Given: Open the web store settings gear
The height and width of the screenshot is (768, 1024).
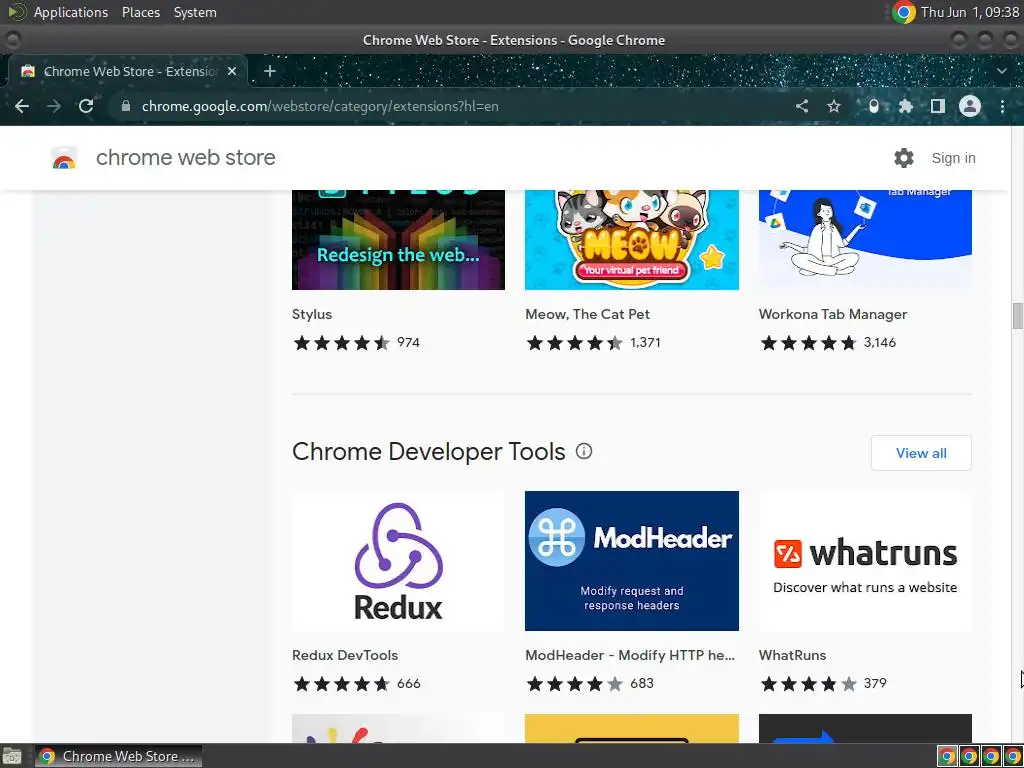Looking at the screenshot, I should [904, 157].
